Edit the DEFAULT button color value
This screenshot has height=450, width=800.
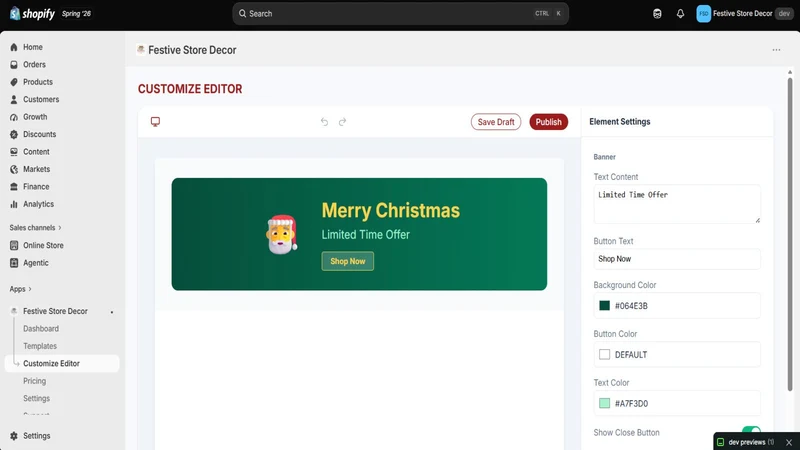[631, 355]
